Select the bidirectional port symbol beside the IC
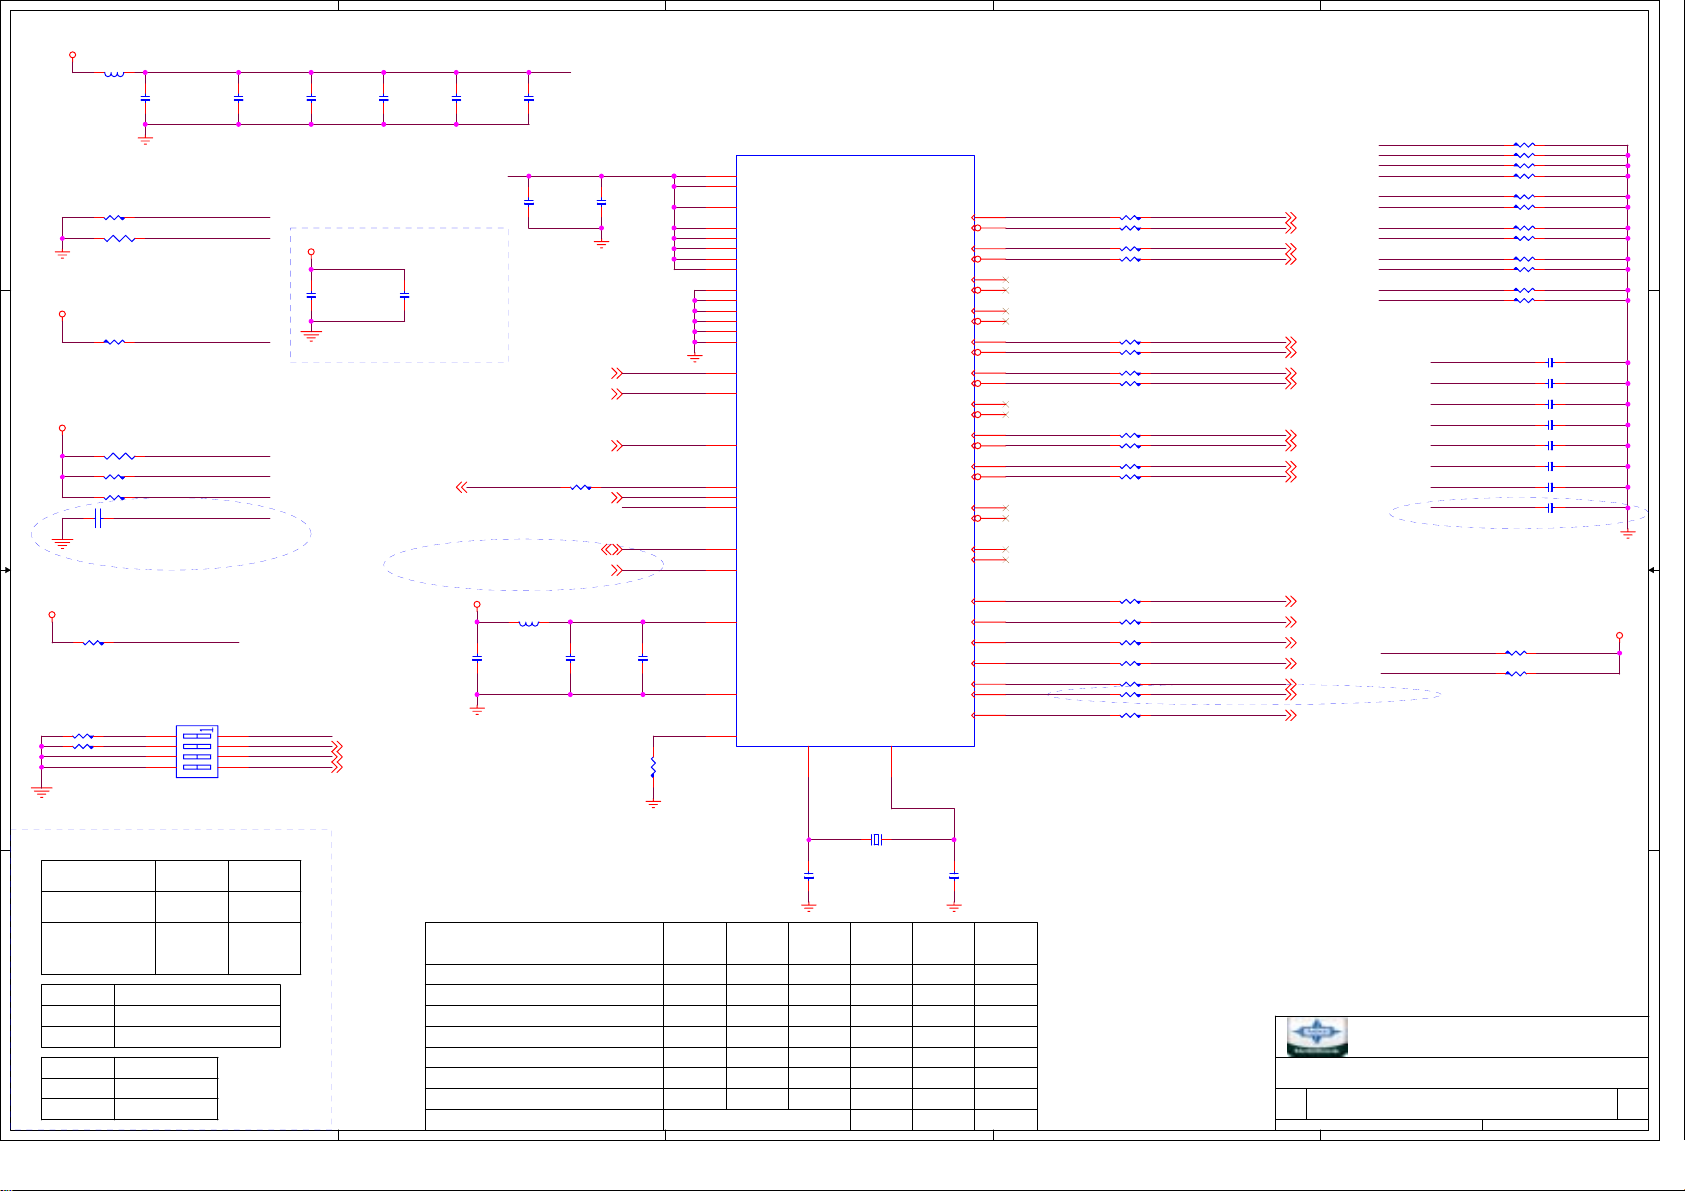Screen dimensions: 1685x1191 611,549
